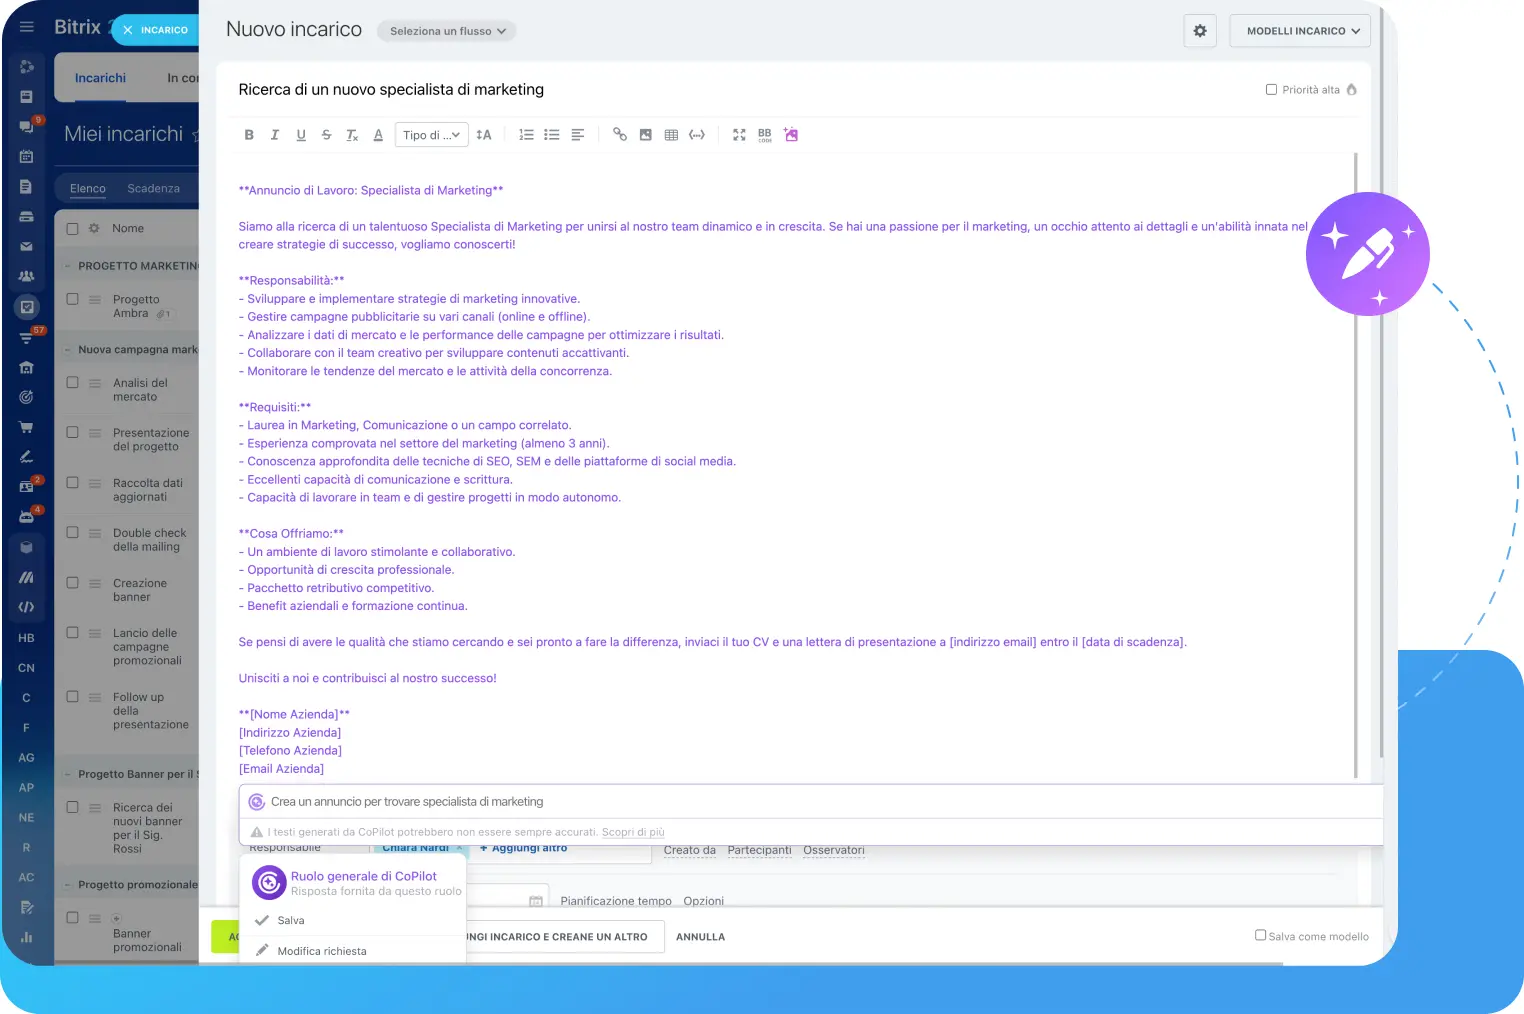This screenshot has height=1014, width=1524.
Task: Select the Analisi del mercato task checkbox
Action: coord(72,383)
